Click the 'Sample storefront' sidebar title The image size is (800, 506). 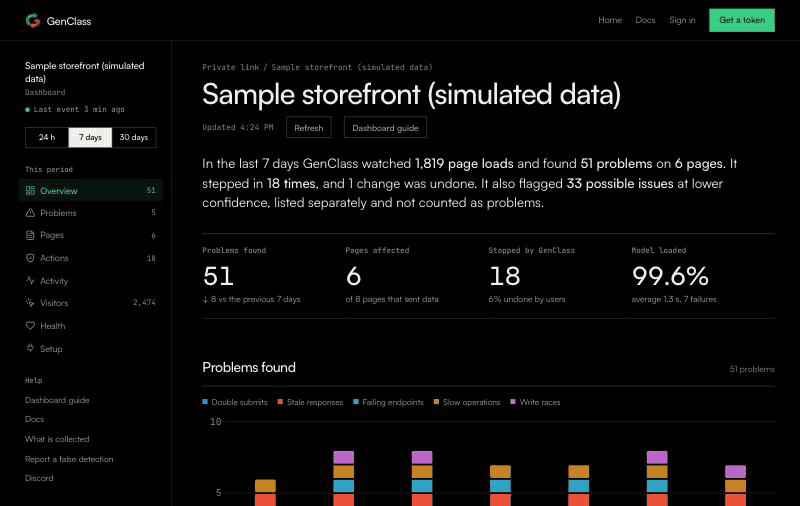point(85,72)
